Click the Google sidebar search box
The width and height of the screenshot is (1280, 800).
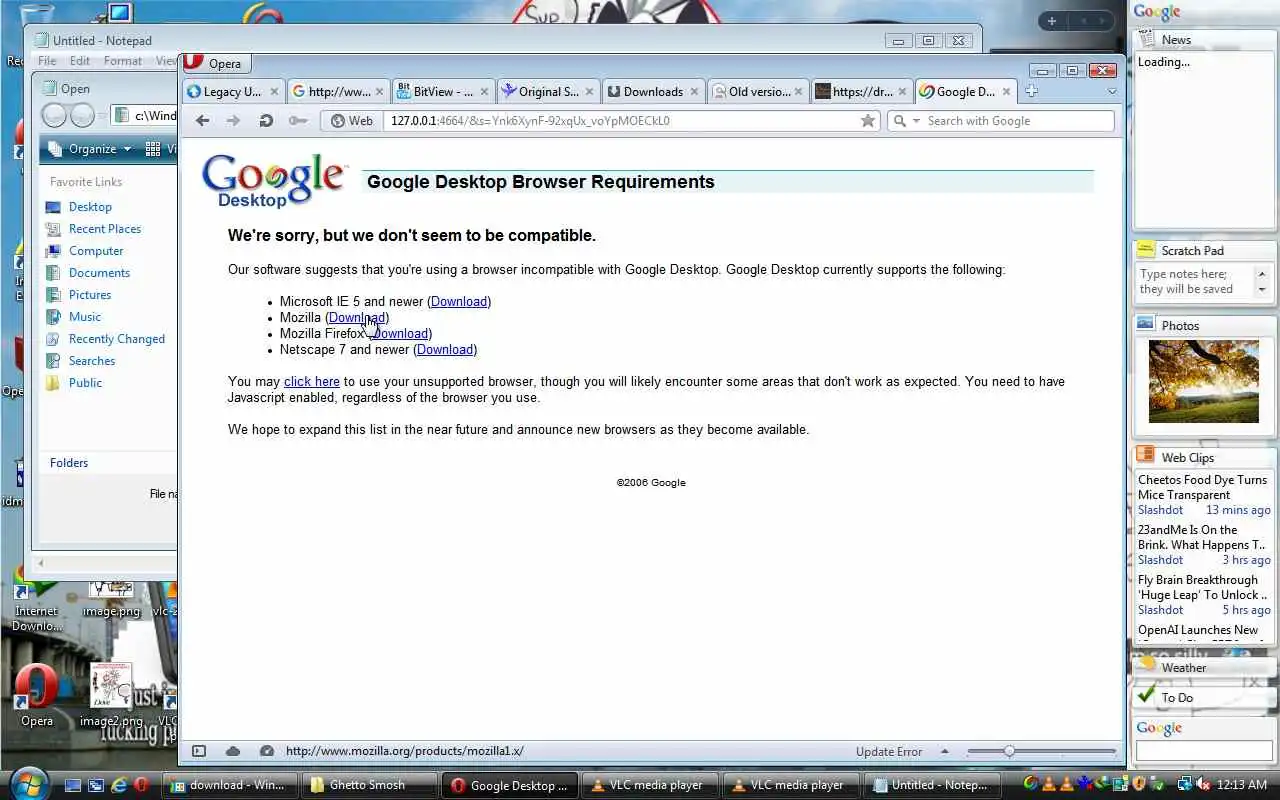1204,751
